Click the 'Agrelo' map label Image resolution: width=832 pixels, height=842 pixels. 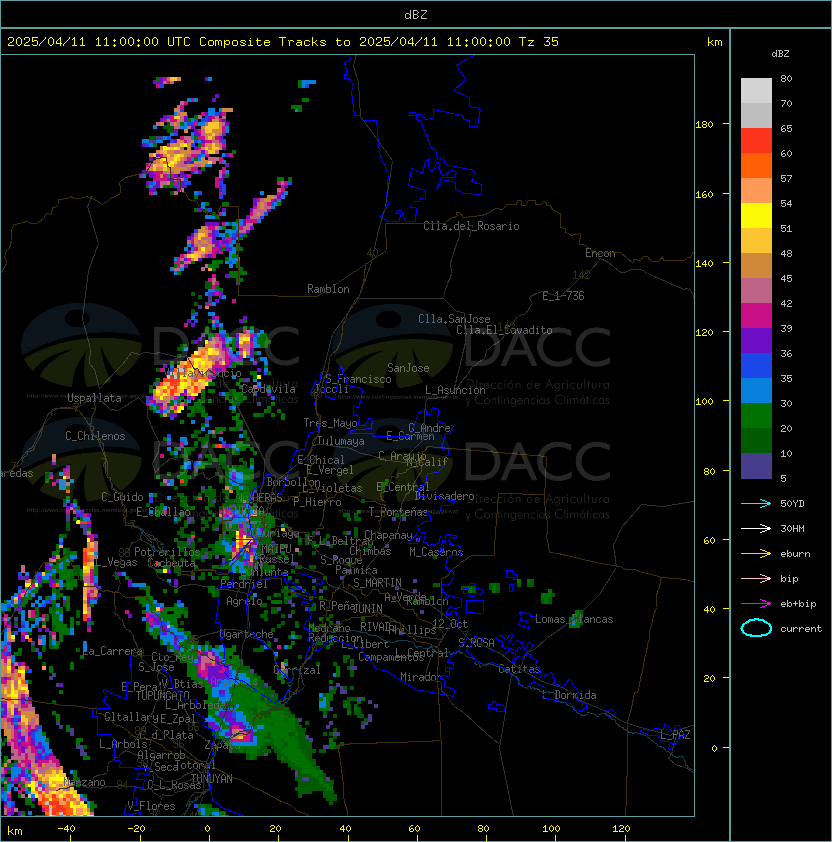pos(244,601)
